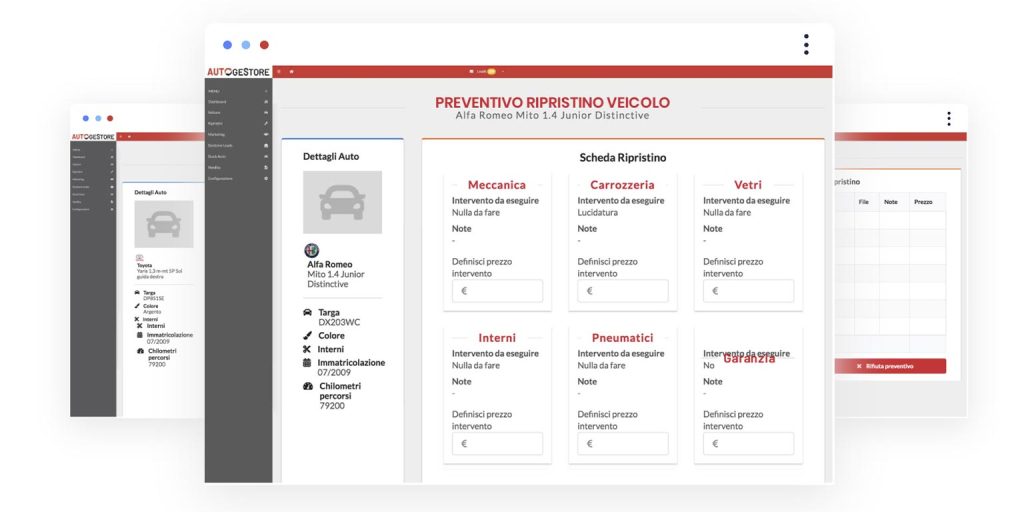Click the calendar icon next to Immatricolazione

[307, 362]
